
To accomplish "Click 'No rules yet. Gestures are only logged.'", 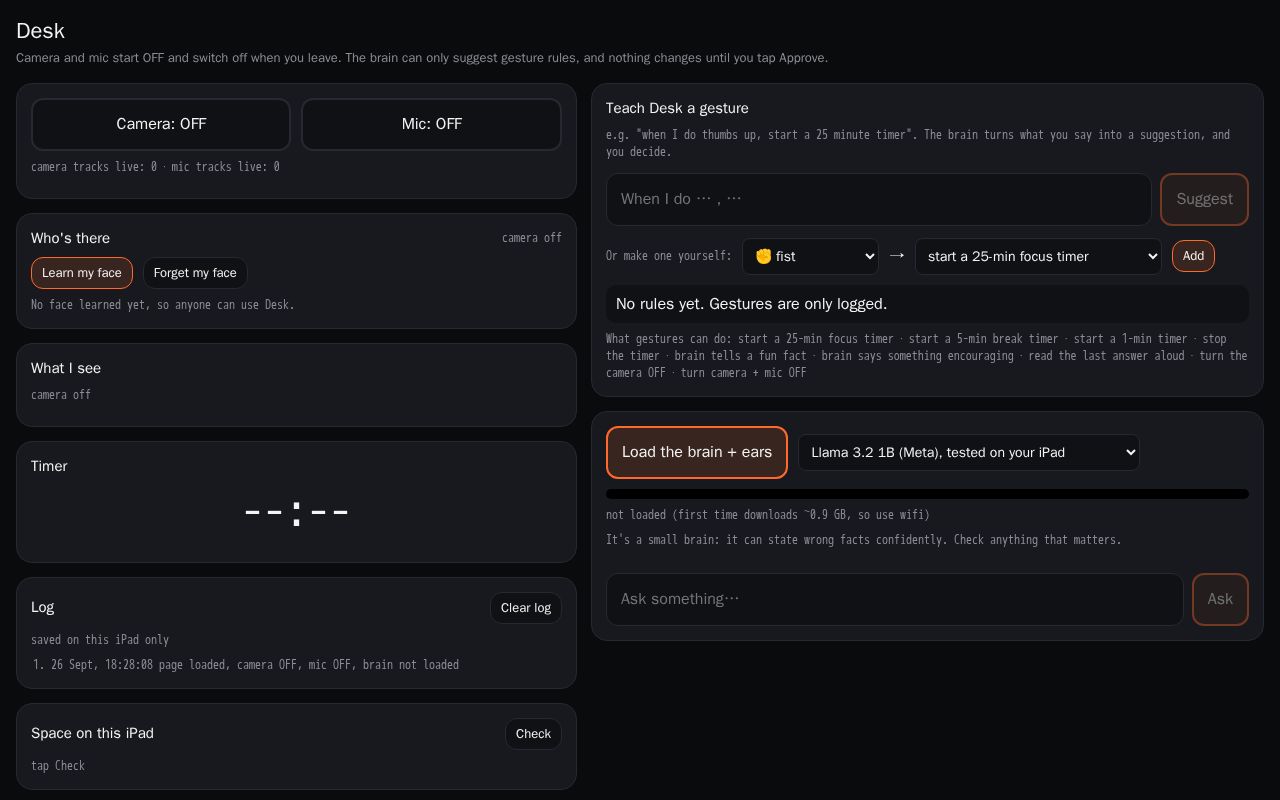I will tap(927, 304).
